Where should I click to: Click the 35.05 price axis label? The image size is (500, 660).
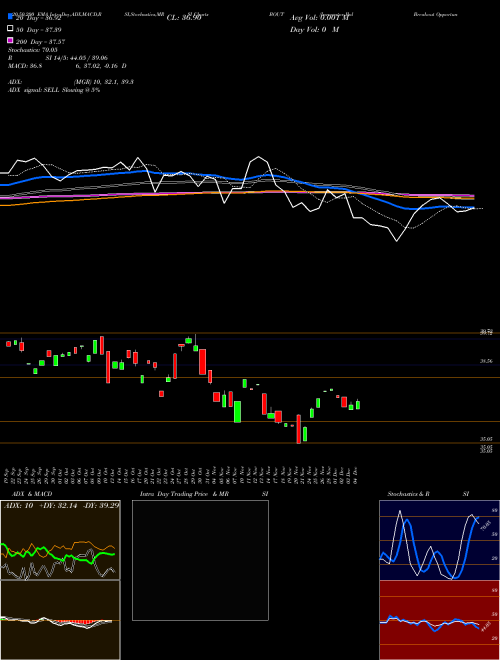486,439
